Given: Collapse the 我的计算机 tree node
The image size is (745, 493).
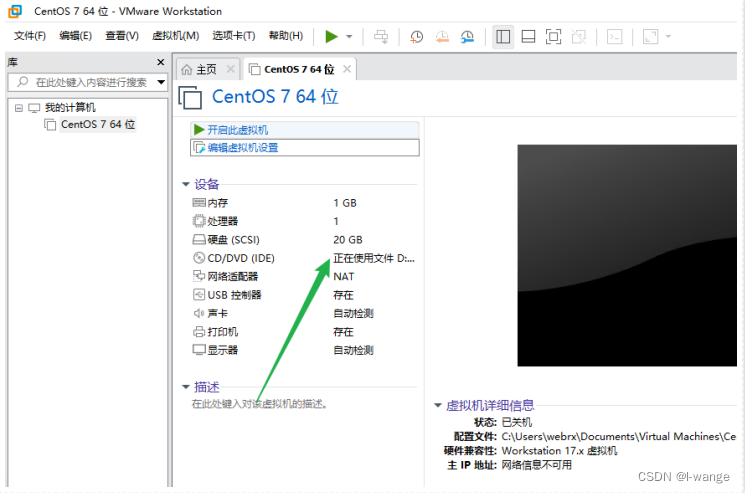Looking at the screenshot, I should [19, 108].
